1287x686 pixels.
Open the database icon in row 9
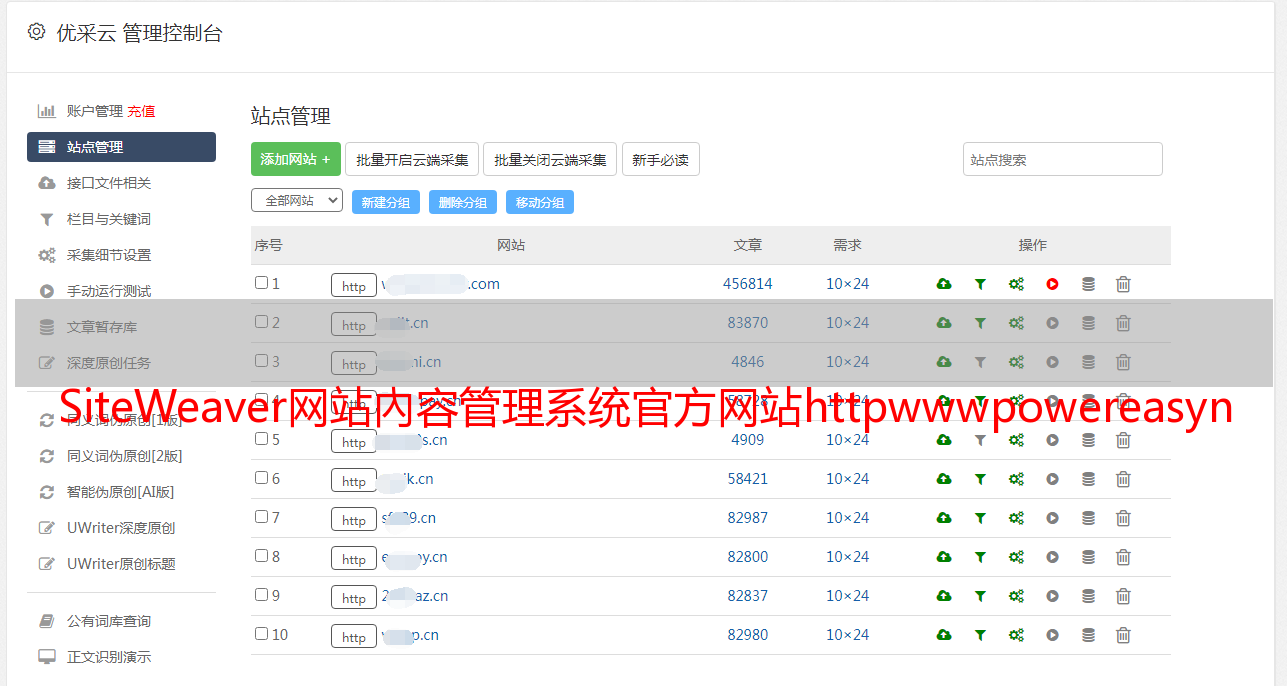tap(1088, 596)
